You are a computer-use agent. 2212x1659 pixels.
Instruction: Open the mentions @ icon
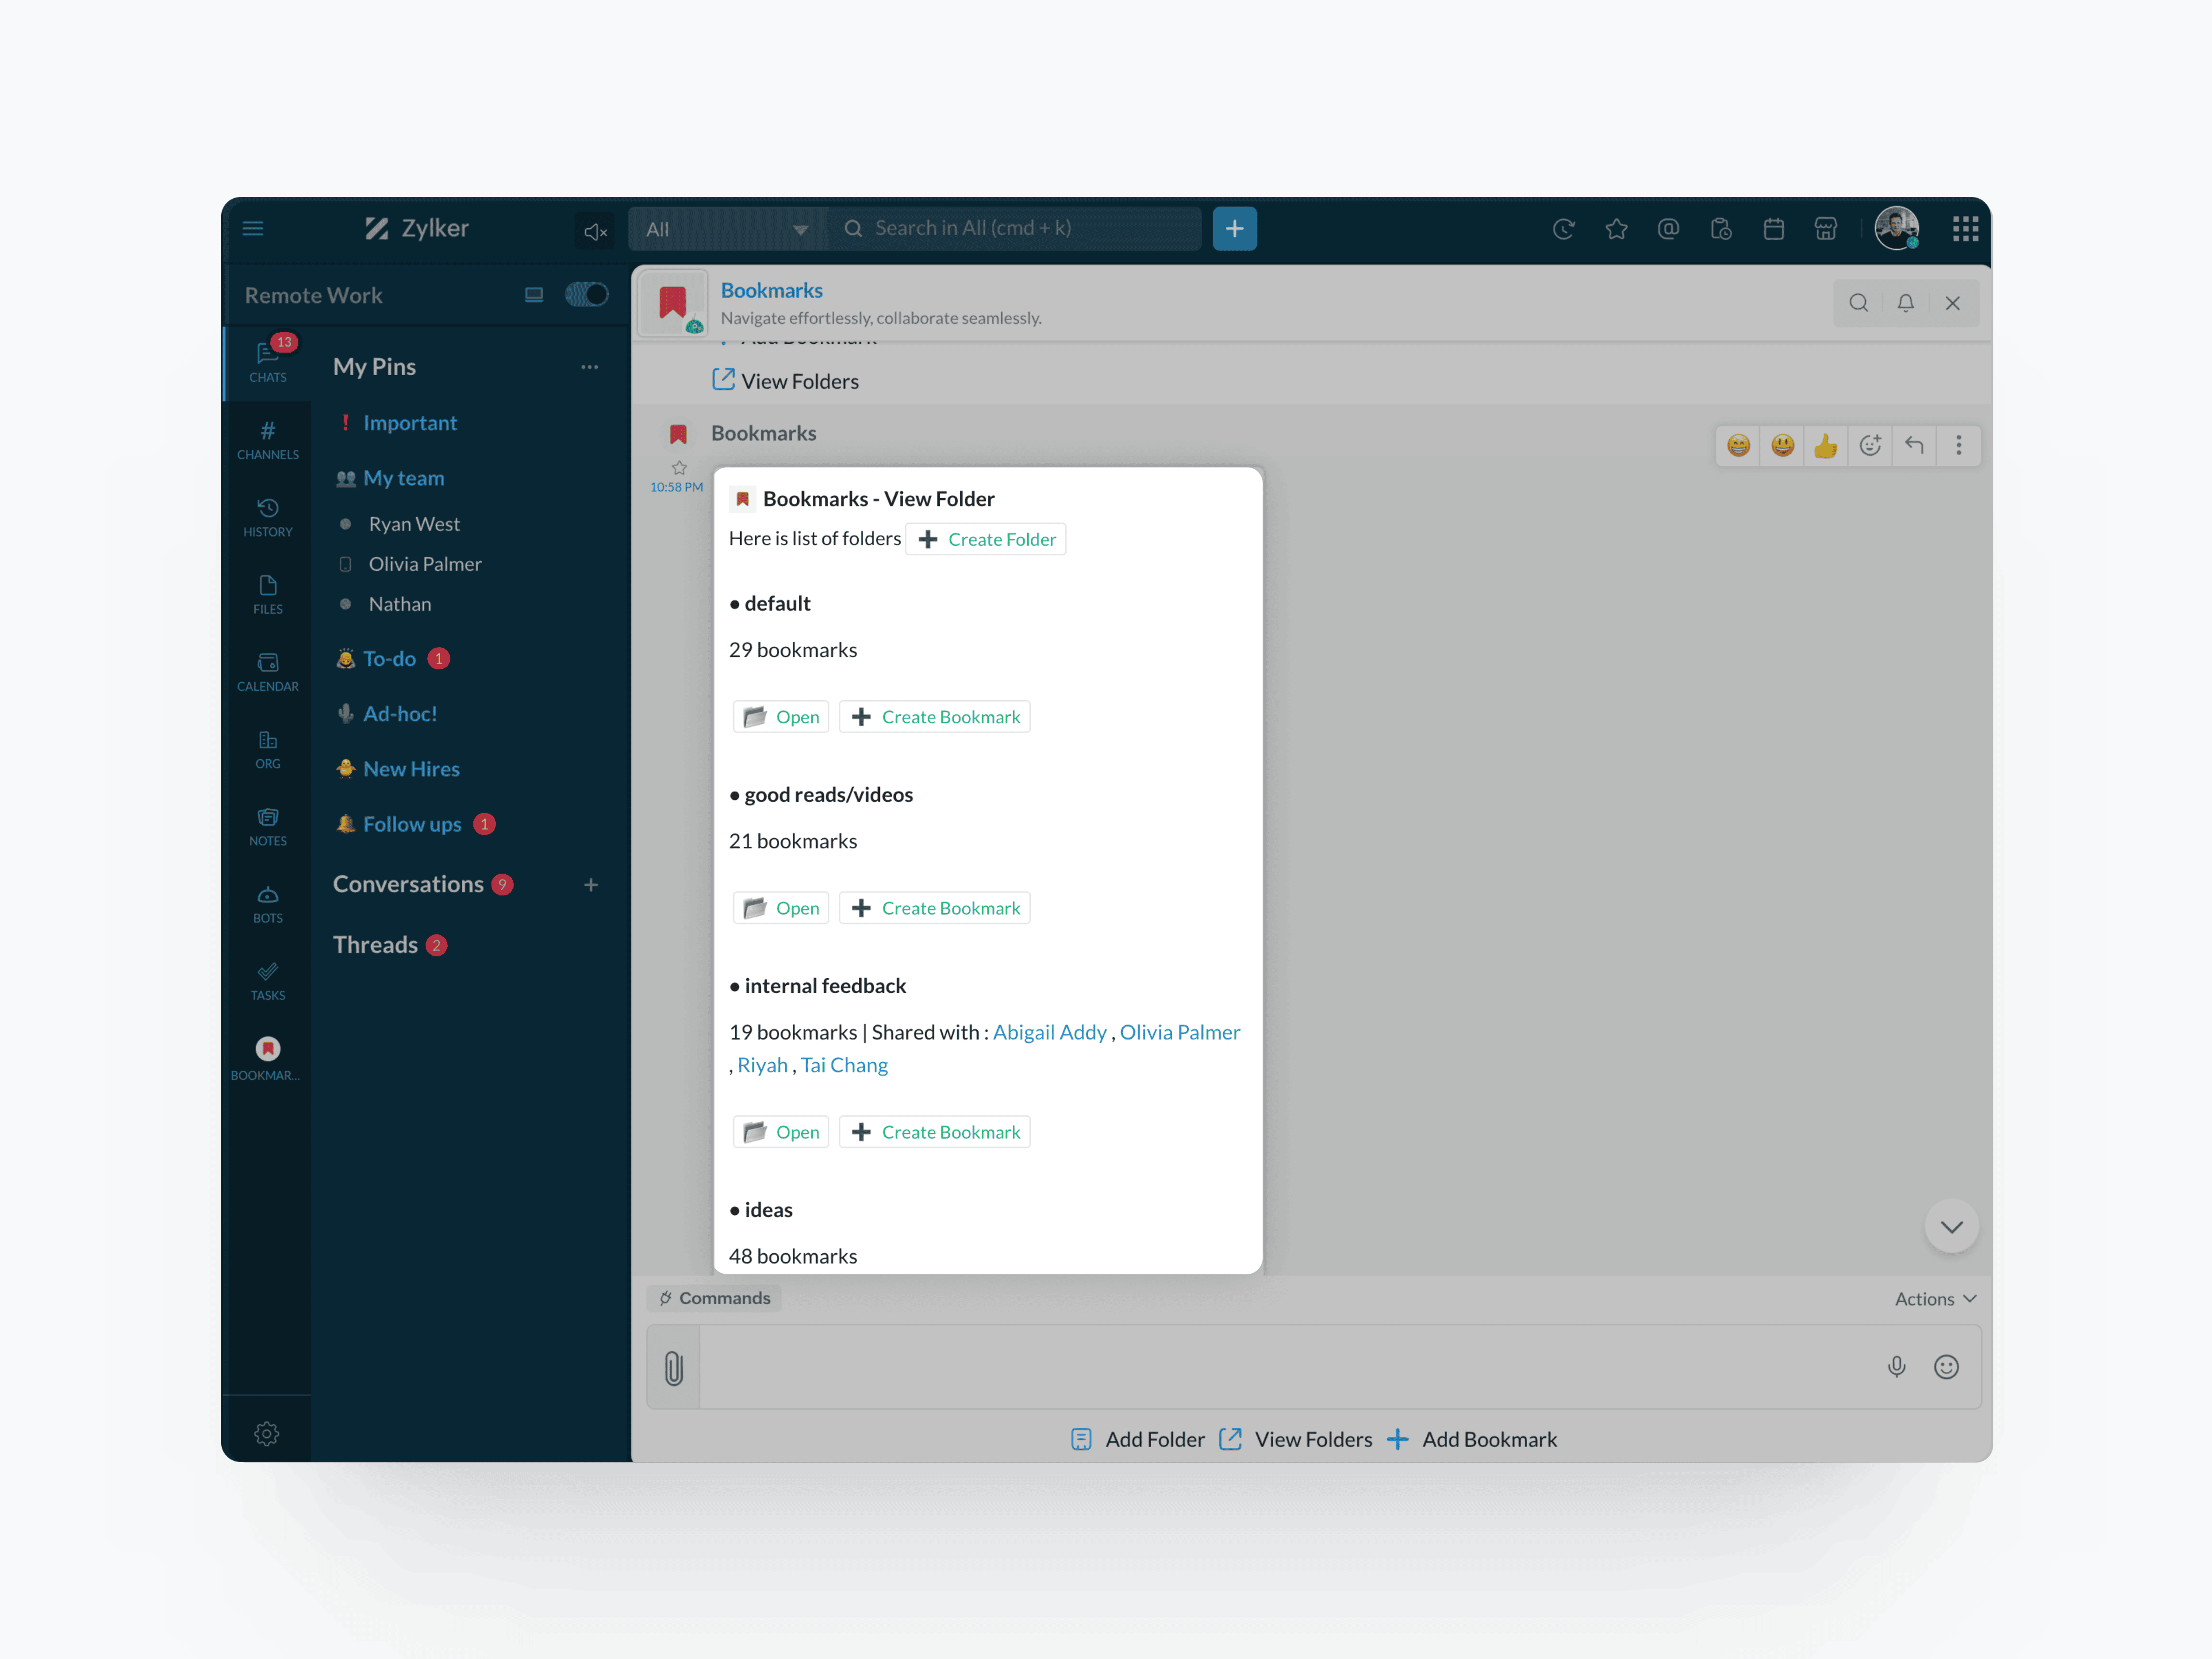point(1668,229)
